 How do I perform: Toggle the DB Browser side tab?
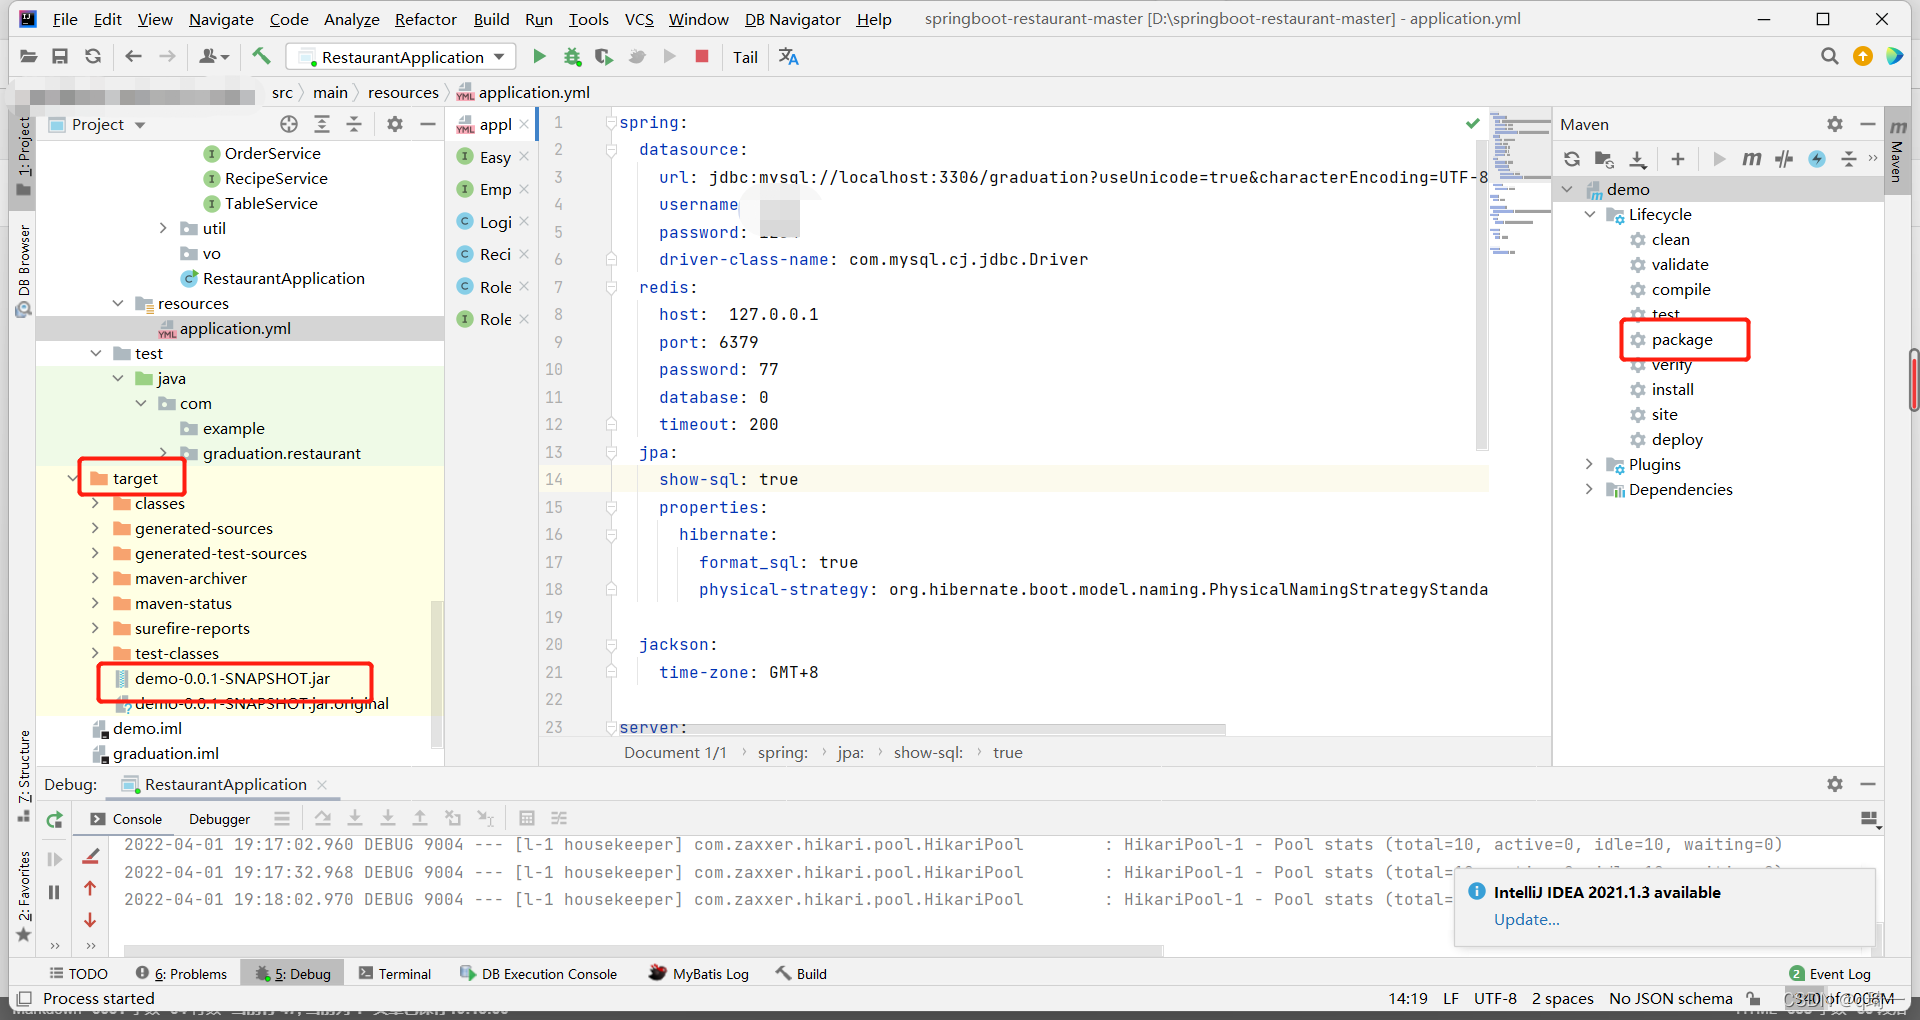coord(24,270)
